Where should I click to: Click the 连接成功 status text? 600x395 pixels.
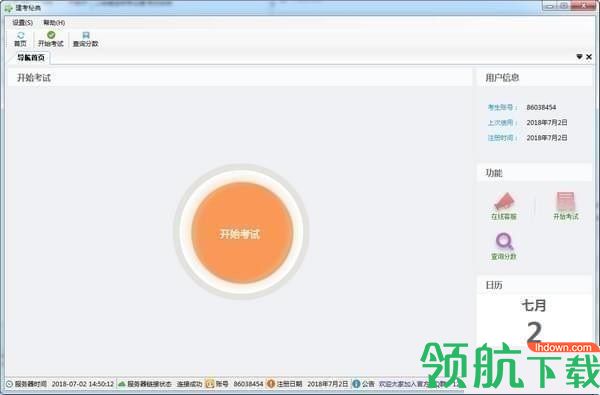pyautogui.click(x=189, y=384)
